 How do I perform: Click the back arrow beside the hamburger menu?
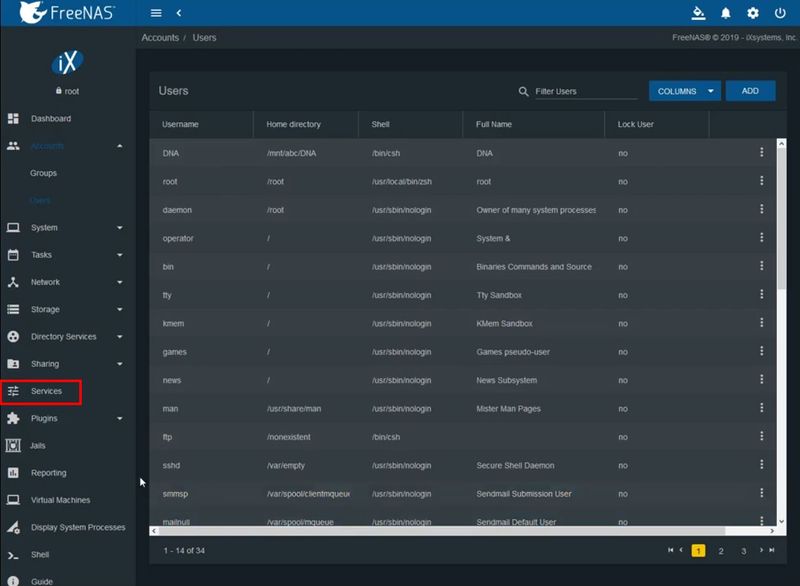(179, 13)
